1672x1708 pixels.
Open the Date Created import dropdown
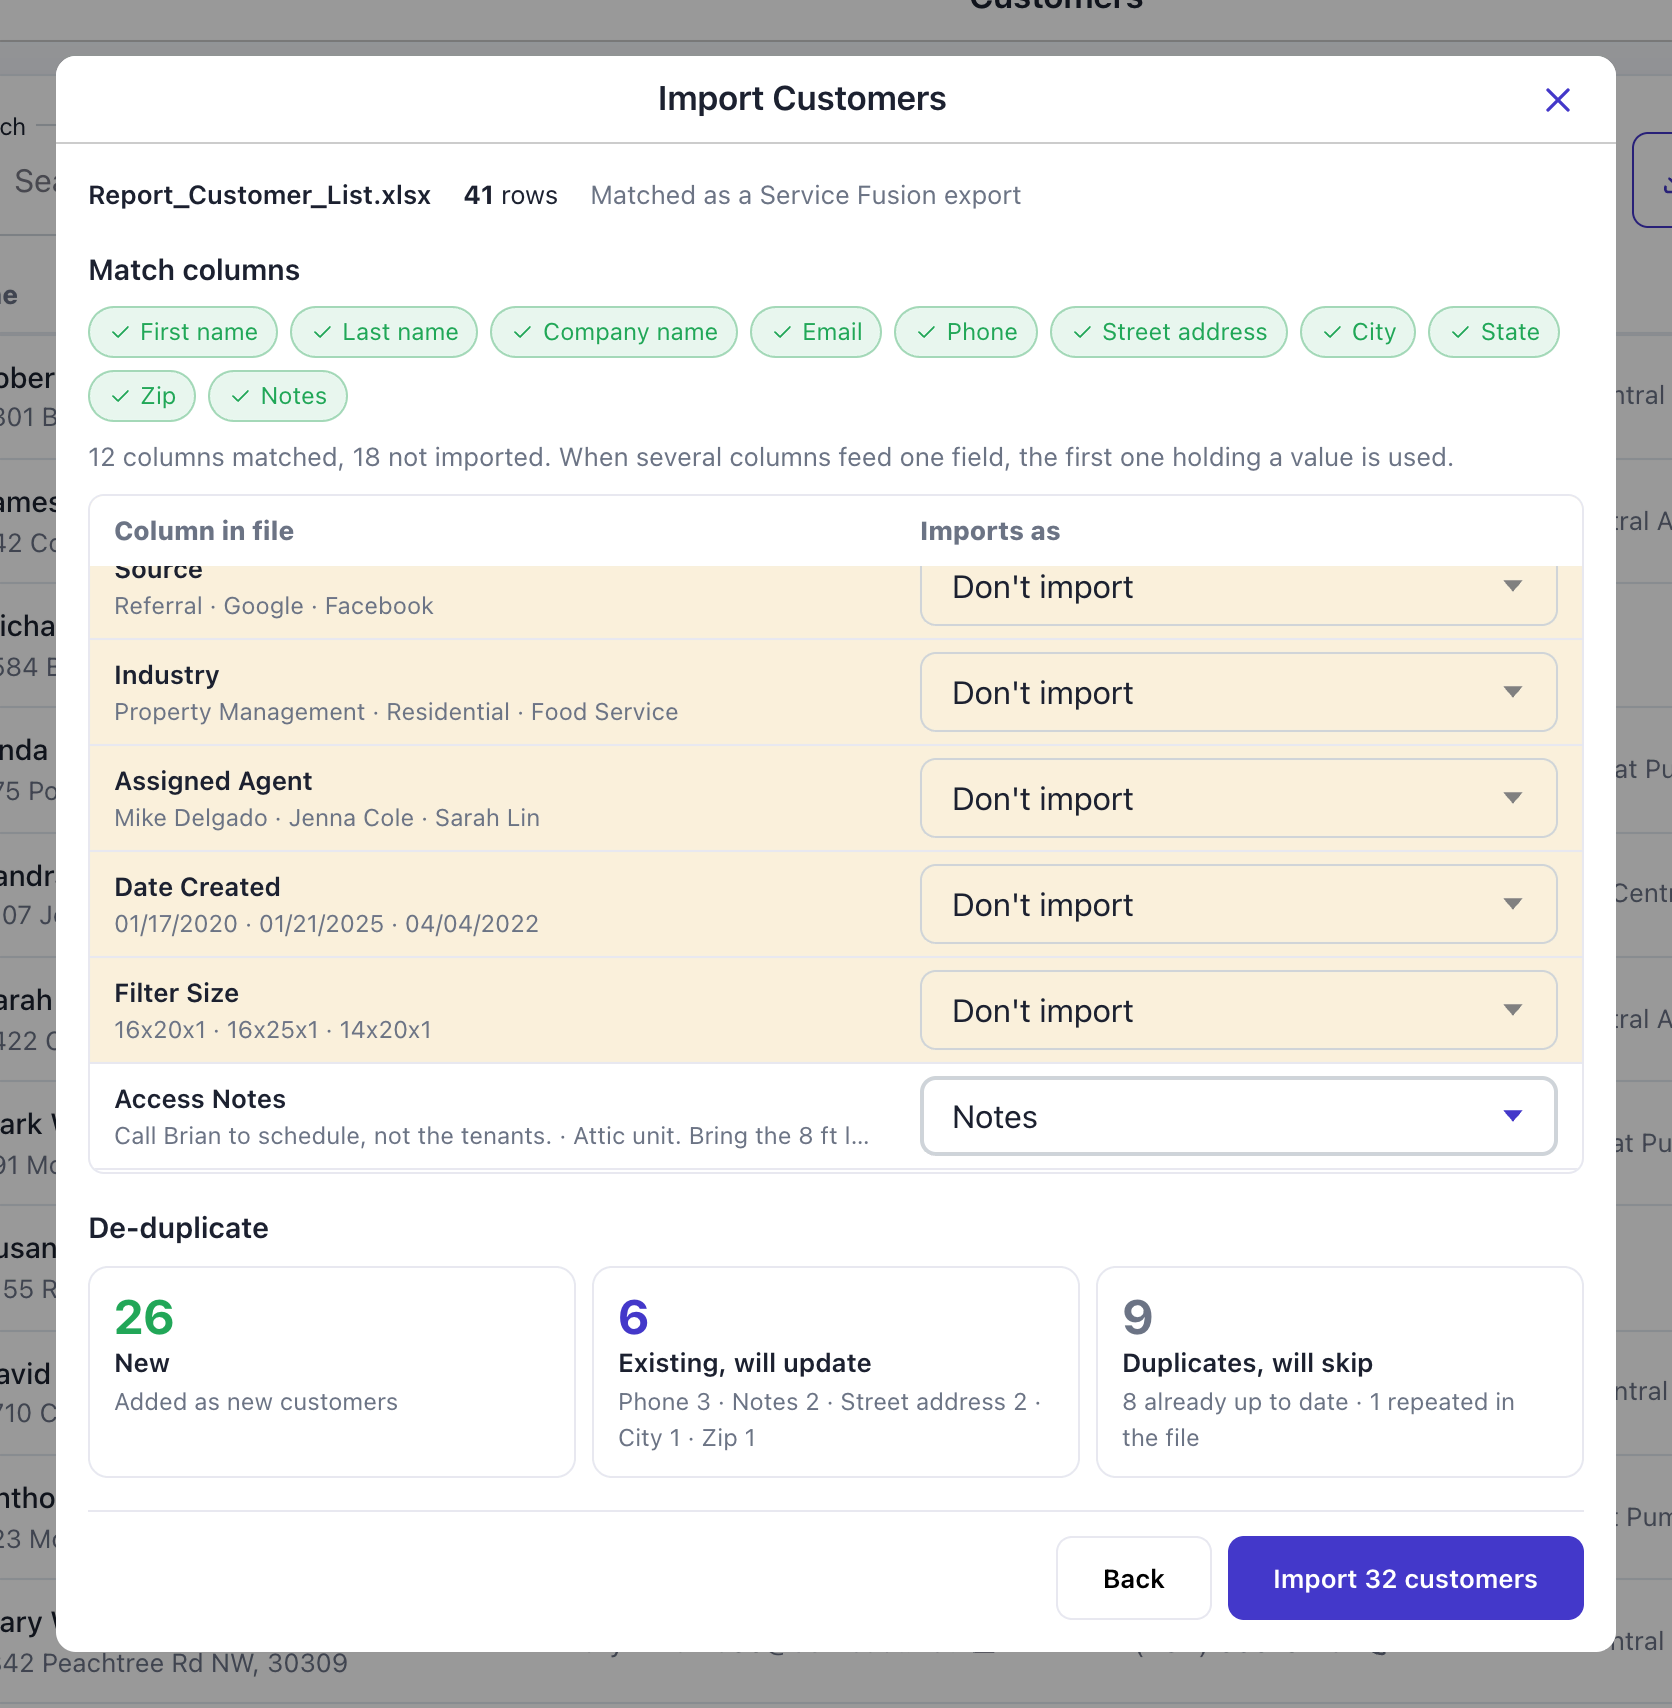(1238, 904)
